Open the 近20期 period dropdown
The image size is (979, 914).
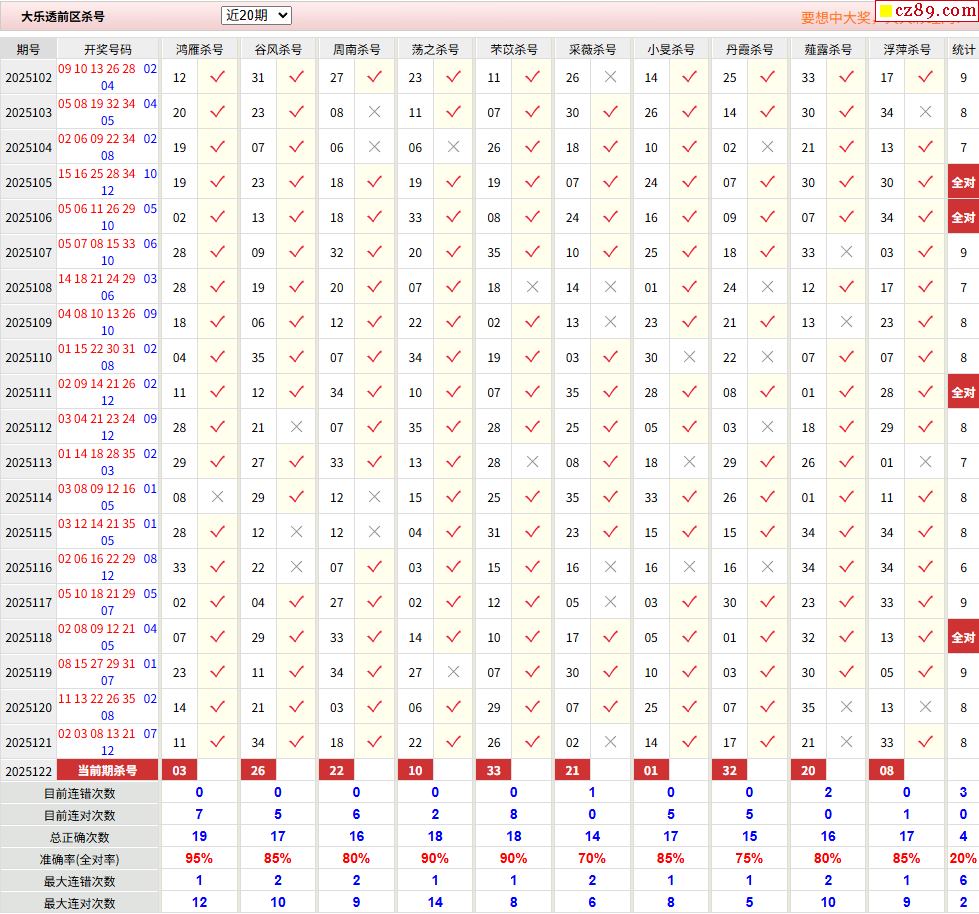click(256, 15)
